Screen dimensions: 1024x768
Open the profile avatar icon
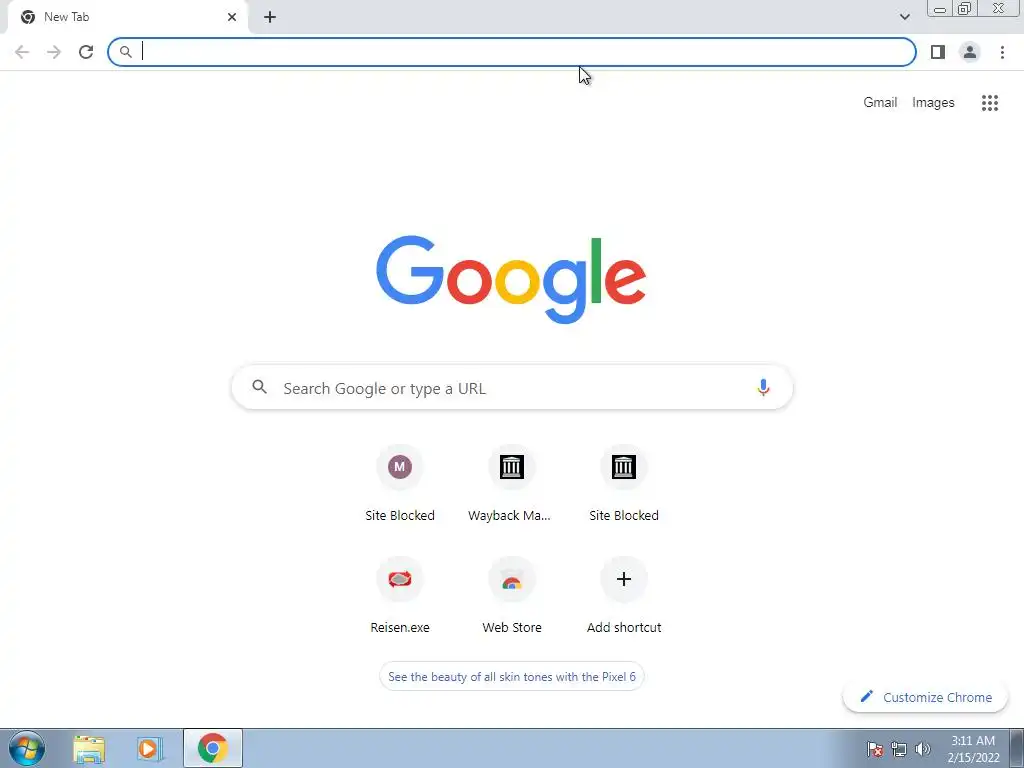click(970, 52)
